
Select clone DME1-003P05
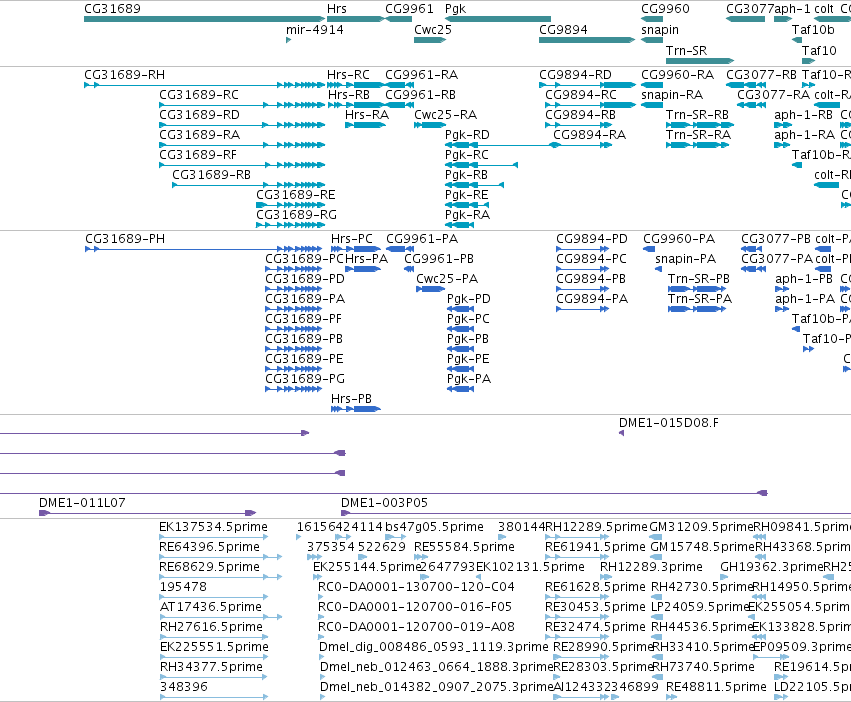pyautogui.click(x=596, y=513)
